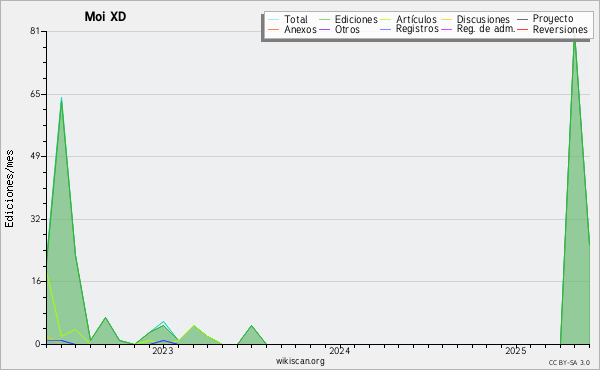
Task: Select the 'Discusiones' legend entry
Action: (x=483, y=19)
